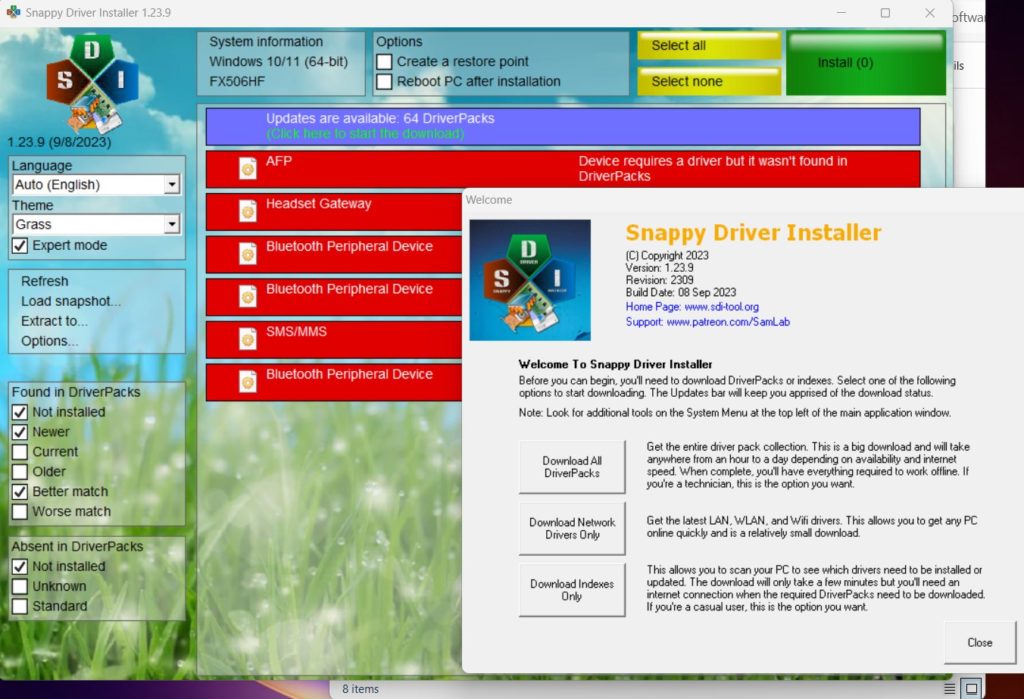Click the SDI icon in the title bar
The image size is (1024, 699).
[x=11, y=12]
